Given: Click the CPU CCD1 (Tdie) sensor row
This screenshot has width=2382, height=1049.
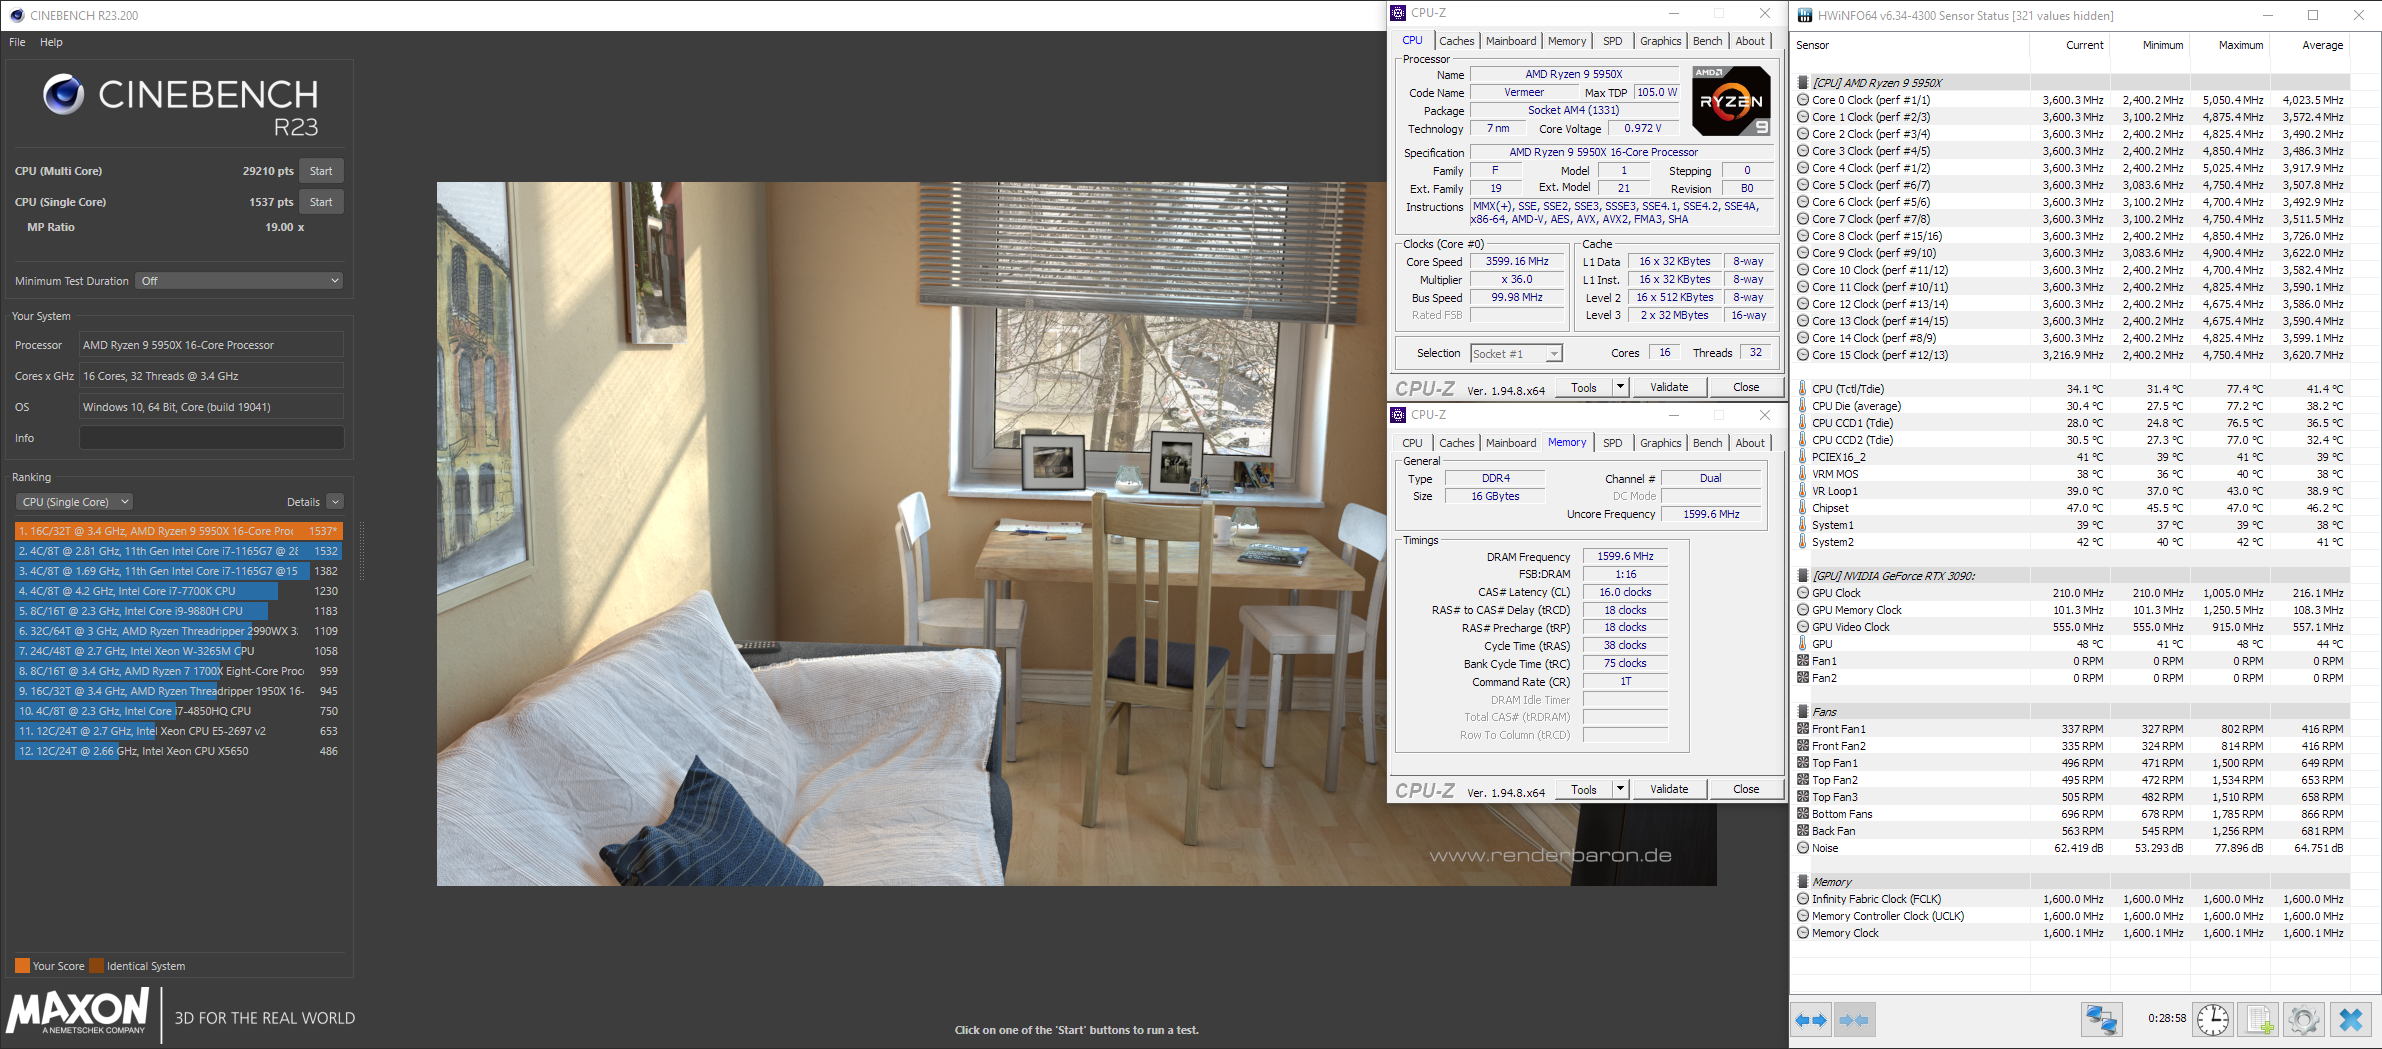Looking at the screenshot, I should (2072, 423).
